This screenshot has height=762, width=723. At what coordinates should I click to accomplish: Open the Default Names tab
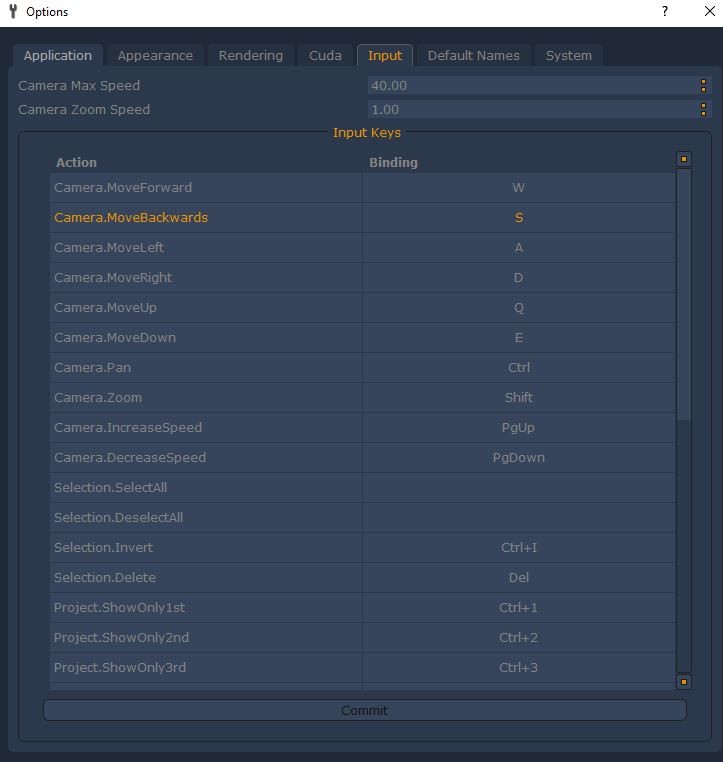(x=473, y=56)
